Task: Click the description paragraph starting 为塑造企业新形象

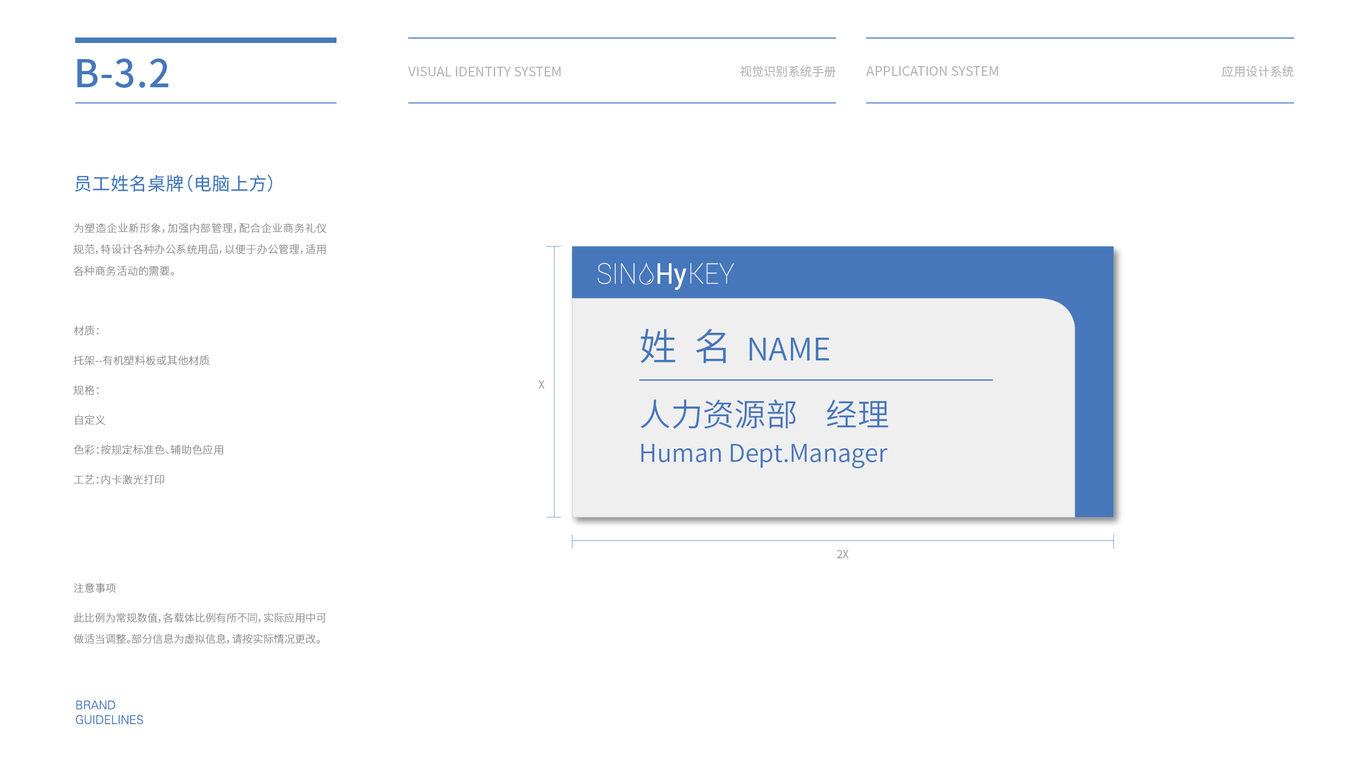Action: click(200, 250)
